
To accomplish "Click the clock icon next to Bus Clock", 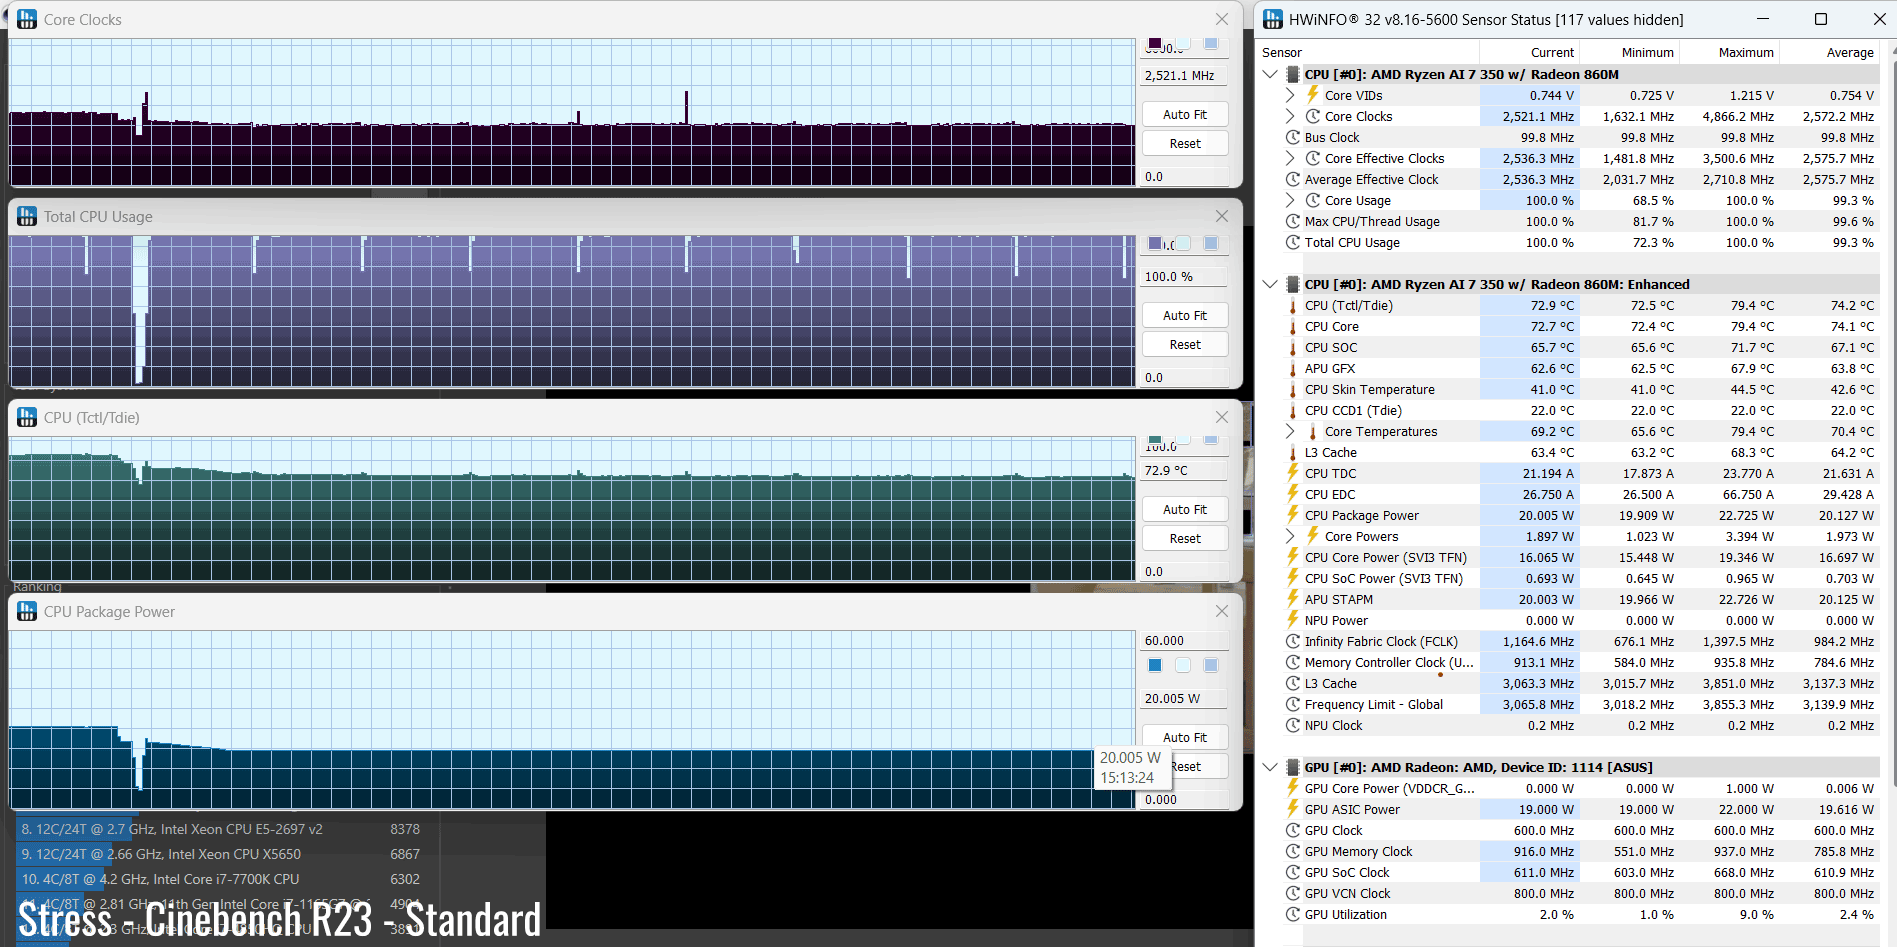I will (x=1293, y=137).
